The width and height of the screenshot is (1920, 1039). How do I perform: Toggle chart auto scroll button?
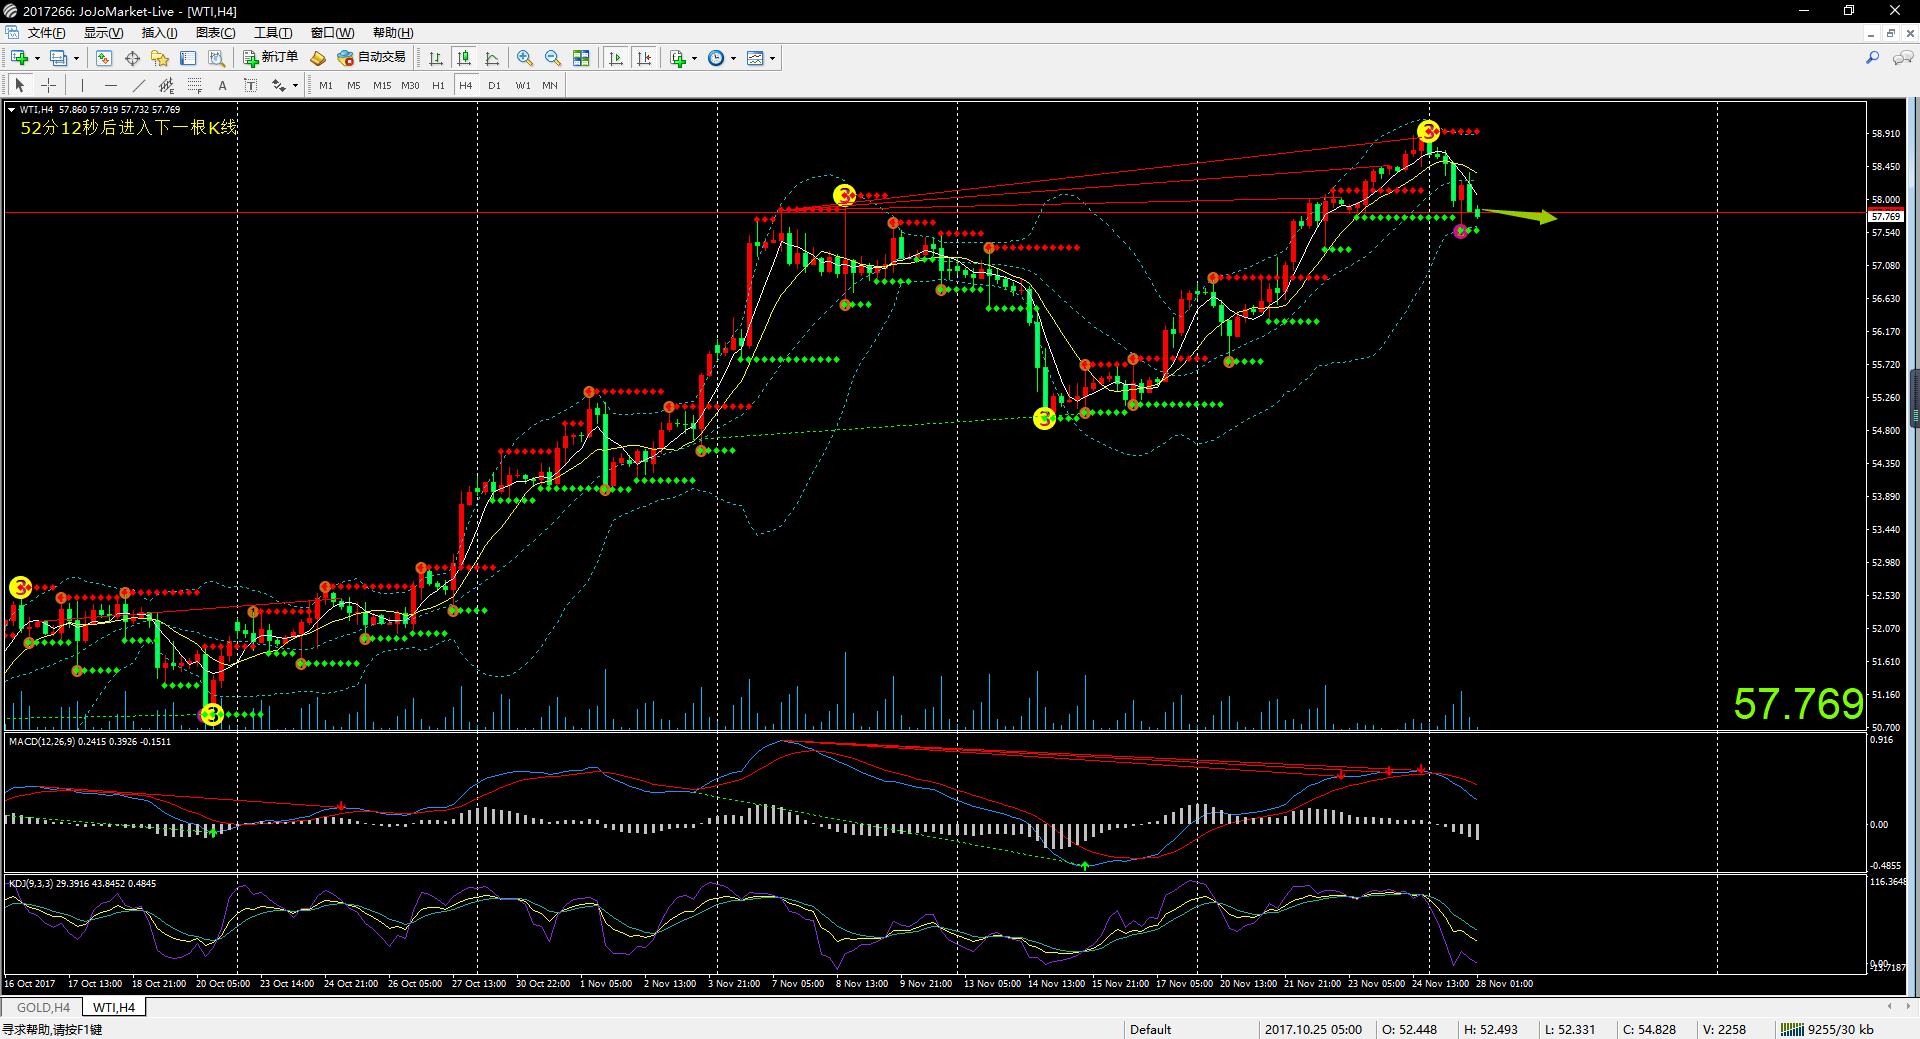[616, 59]
